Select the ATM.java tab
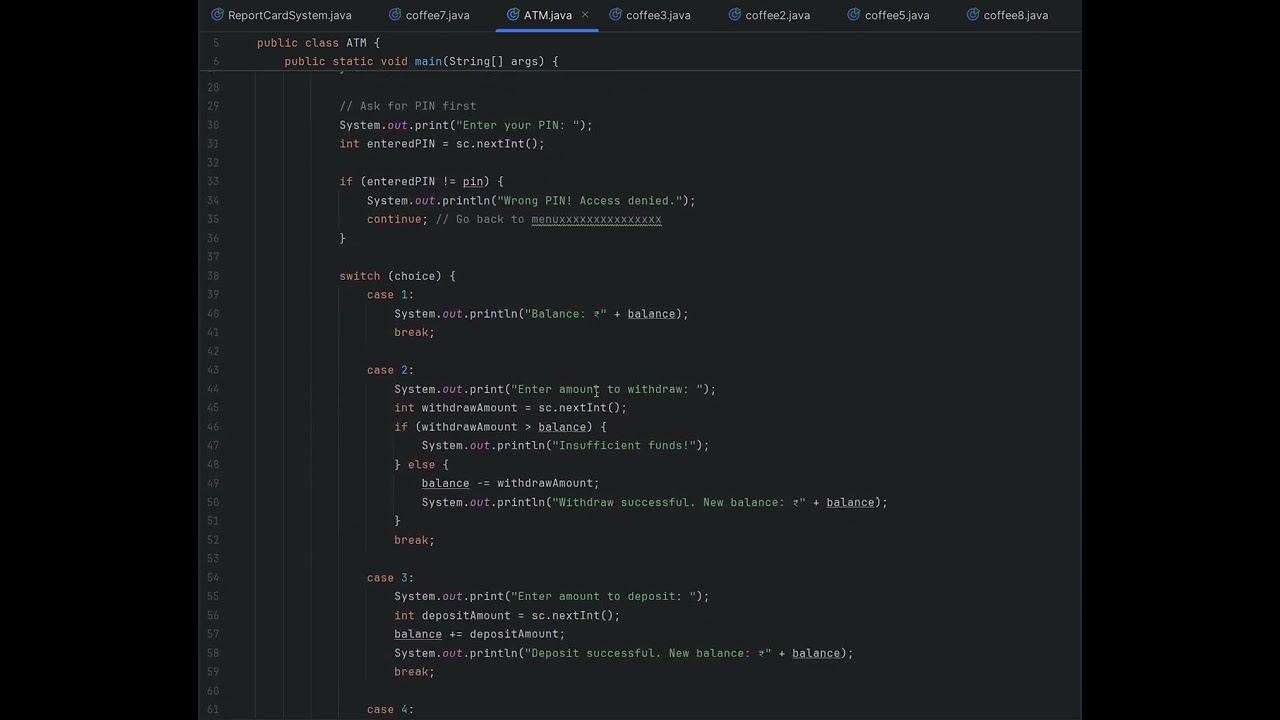This screenshot has width=1280, height=720. [x=547, y=15]
